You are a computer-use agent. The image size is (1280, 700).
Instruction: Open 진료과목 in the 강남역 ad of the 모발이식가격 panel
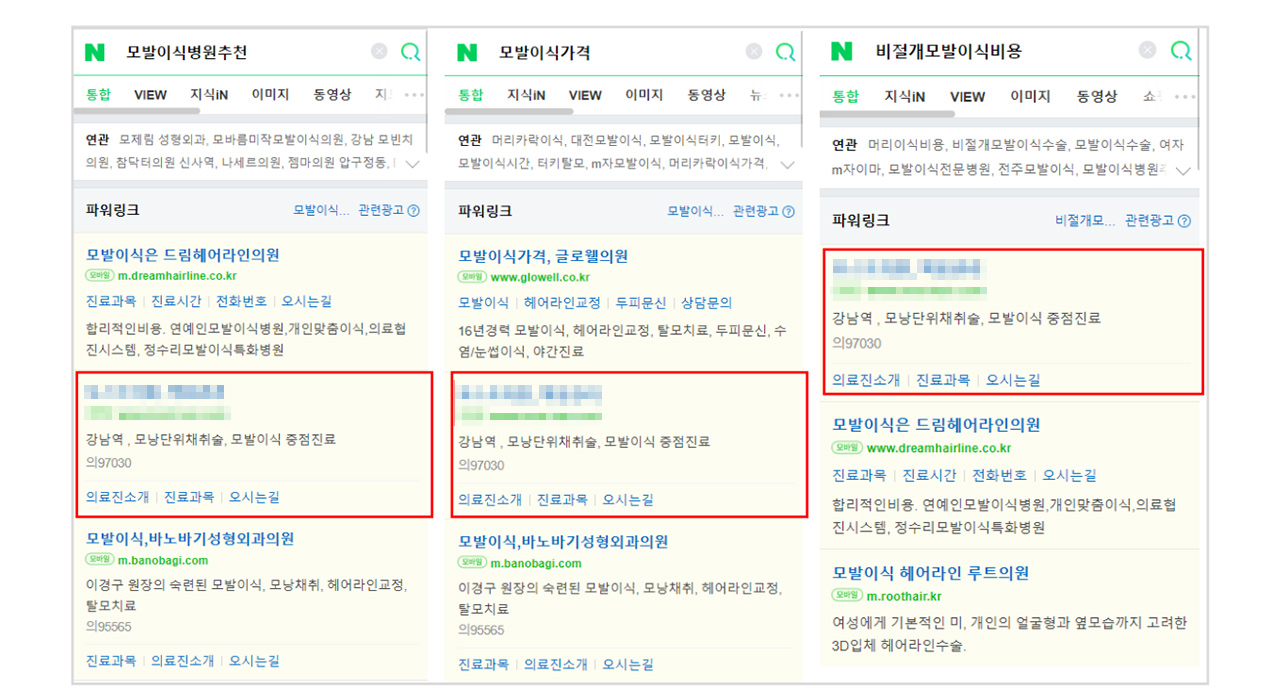(x=562, y=499)
